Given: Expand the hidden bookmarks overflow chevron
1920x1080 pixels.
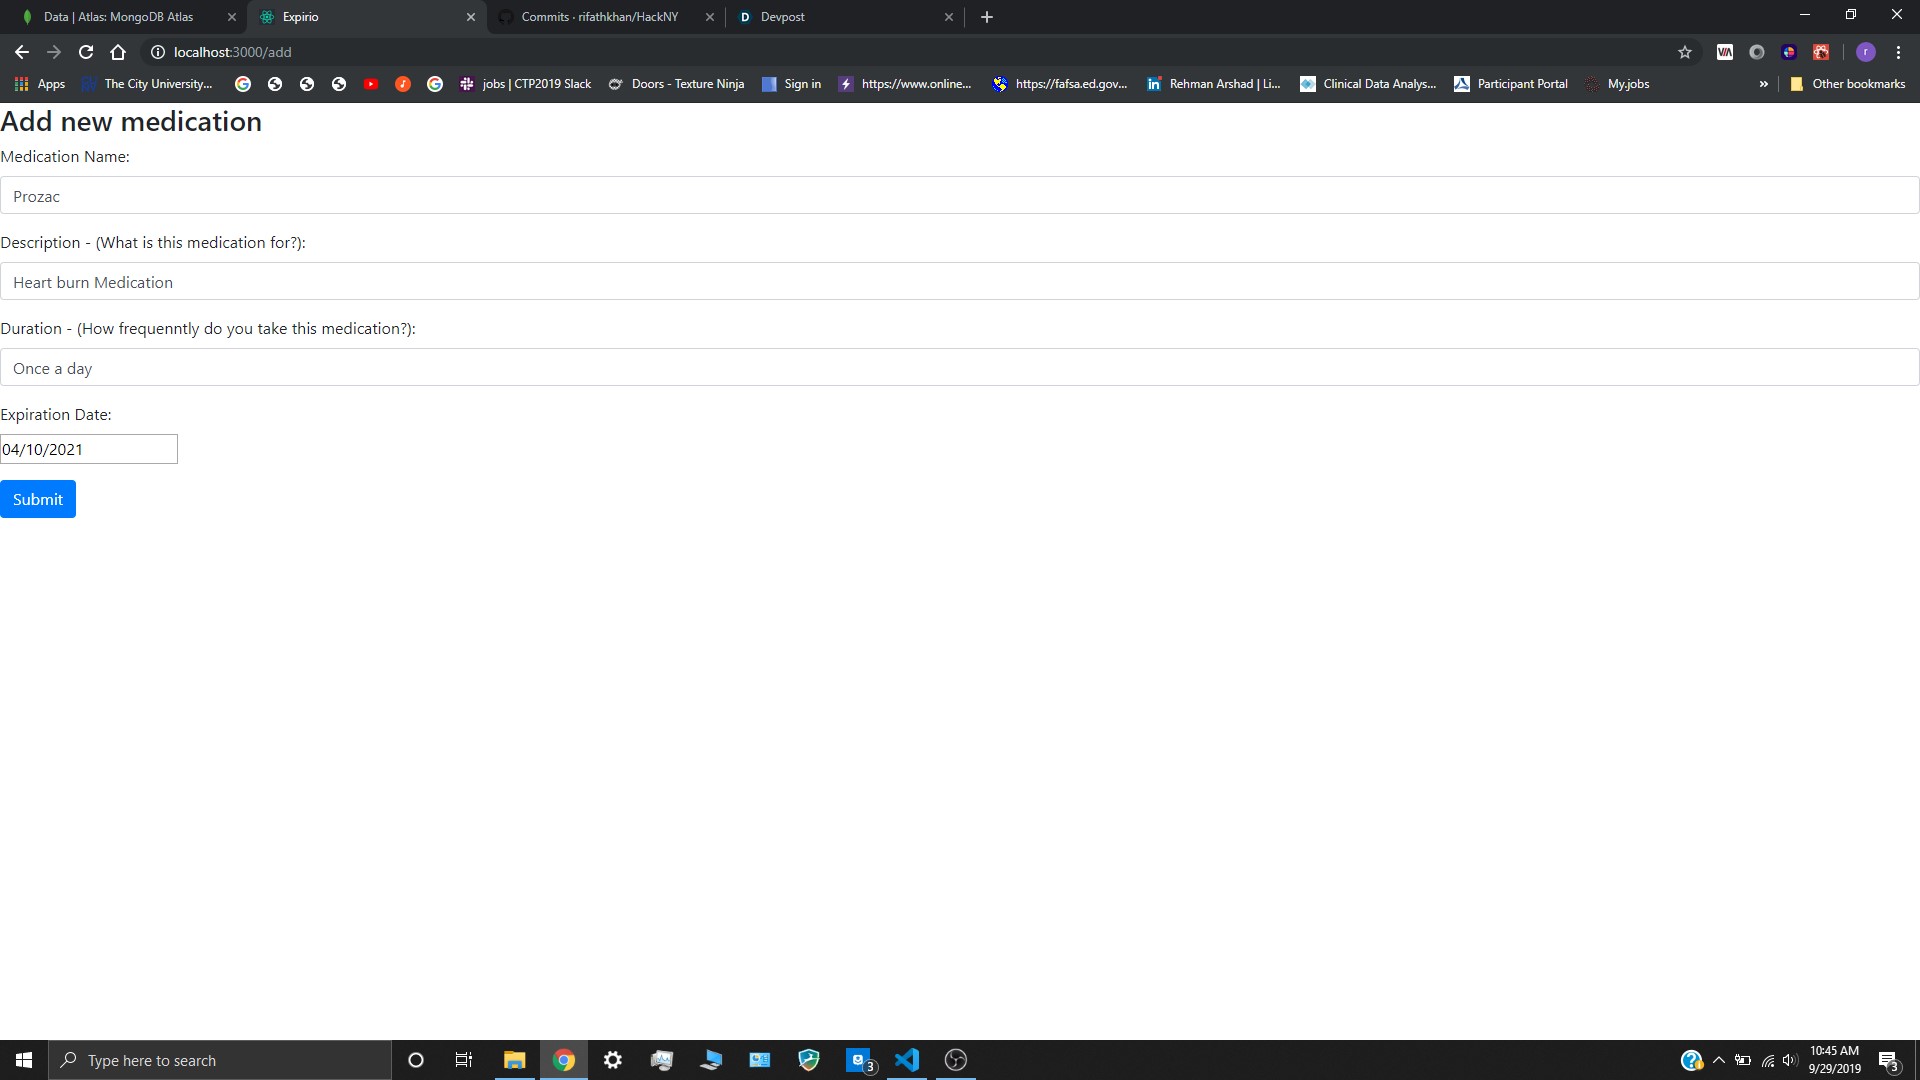Looking at the screenshot, I should [x=1763, y=84].
